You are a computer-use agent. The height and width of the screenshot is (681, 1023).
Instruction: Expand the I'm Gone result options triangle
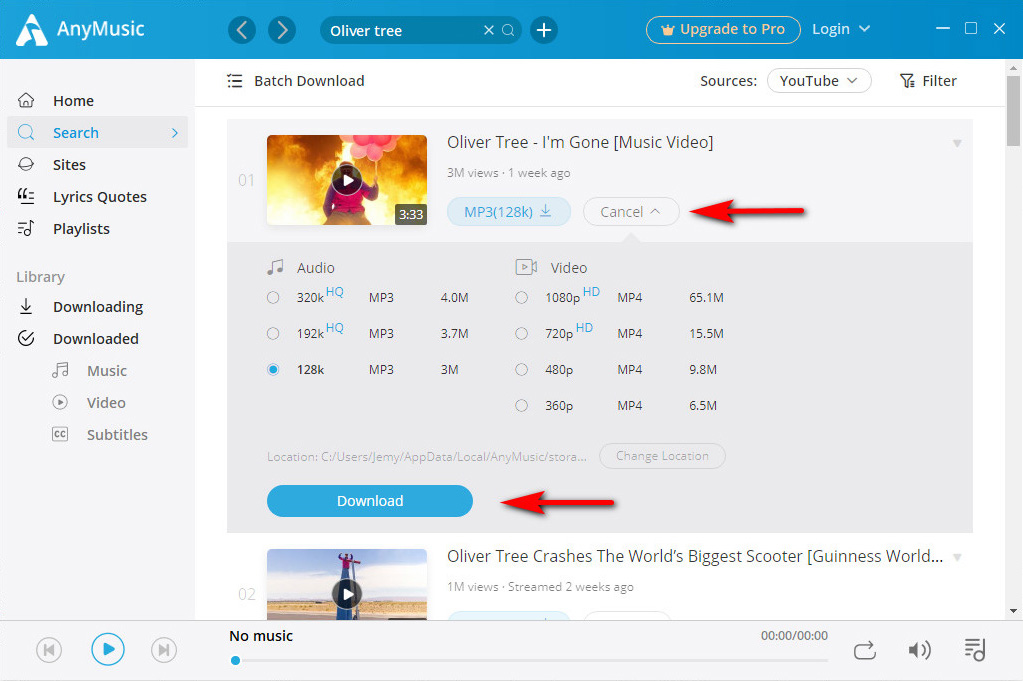pyautogui.click(x=957, y=143)
